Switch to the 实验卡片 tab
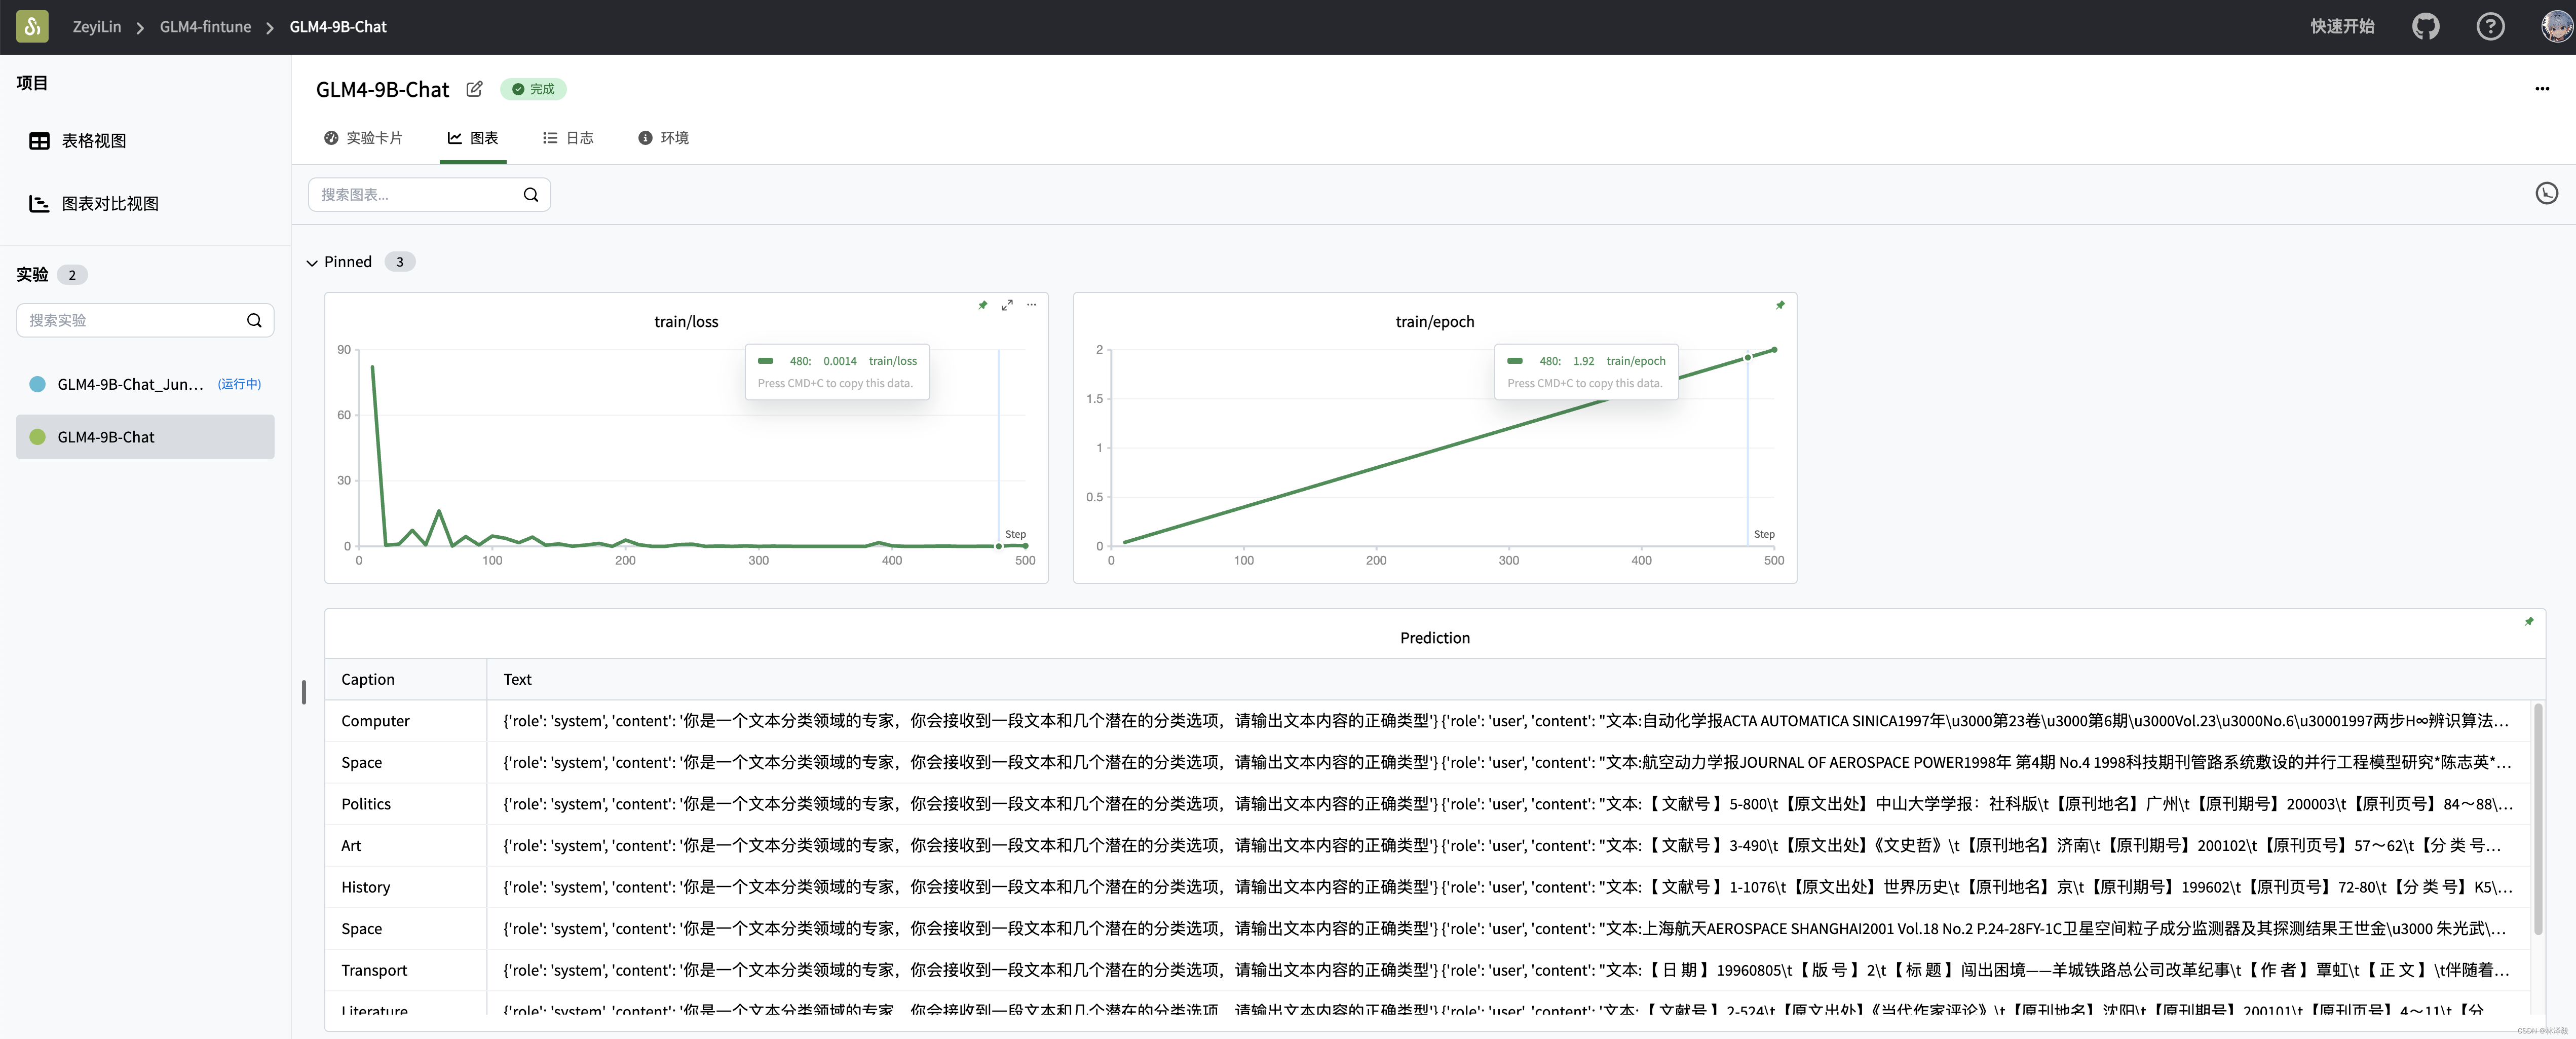This screenshot has height=1039, width=2576. 363,138
